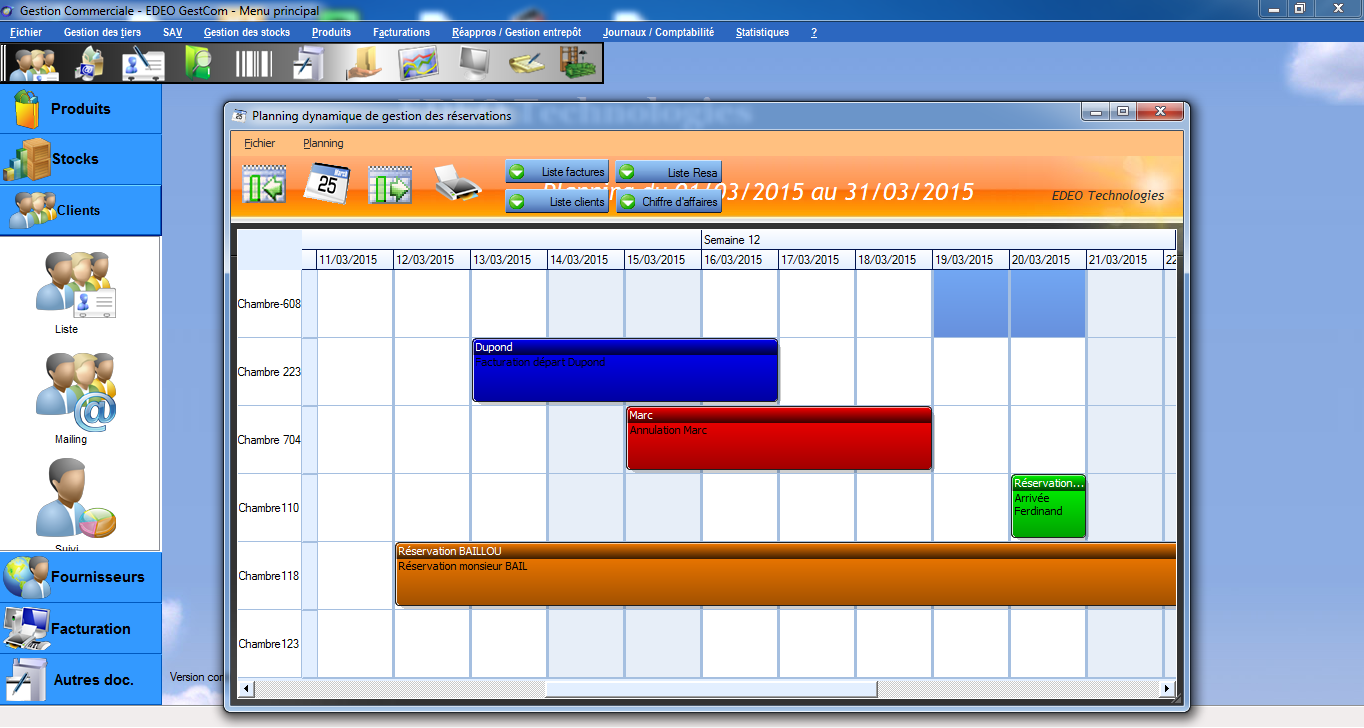Open the Liste Resa dropdown button
This screenshot has width=1364, height=728.
coord(668,173)
